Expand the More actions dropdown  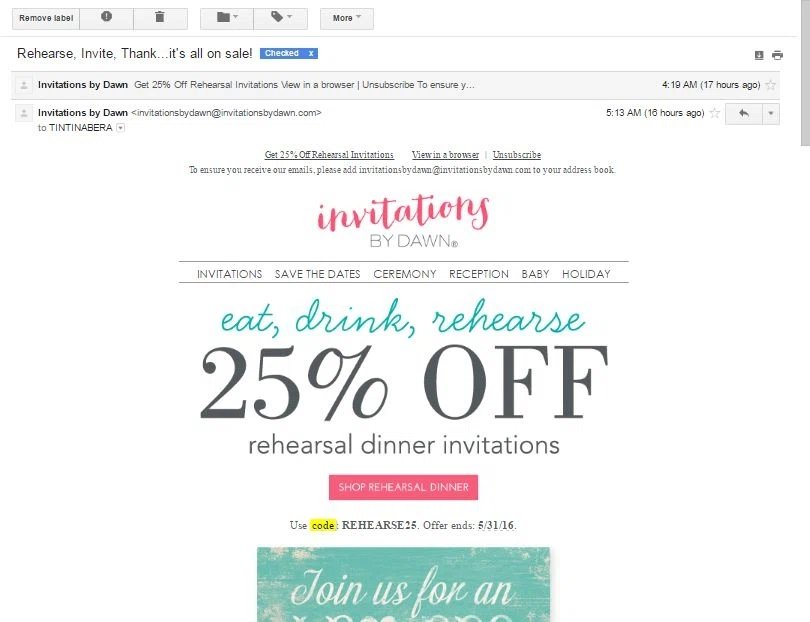[x=347, y=18]
